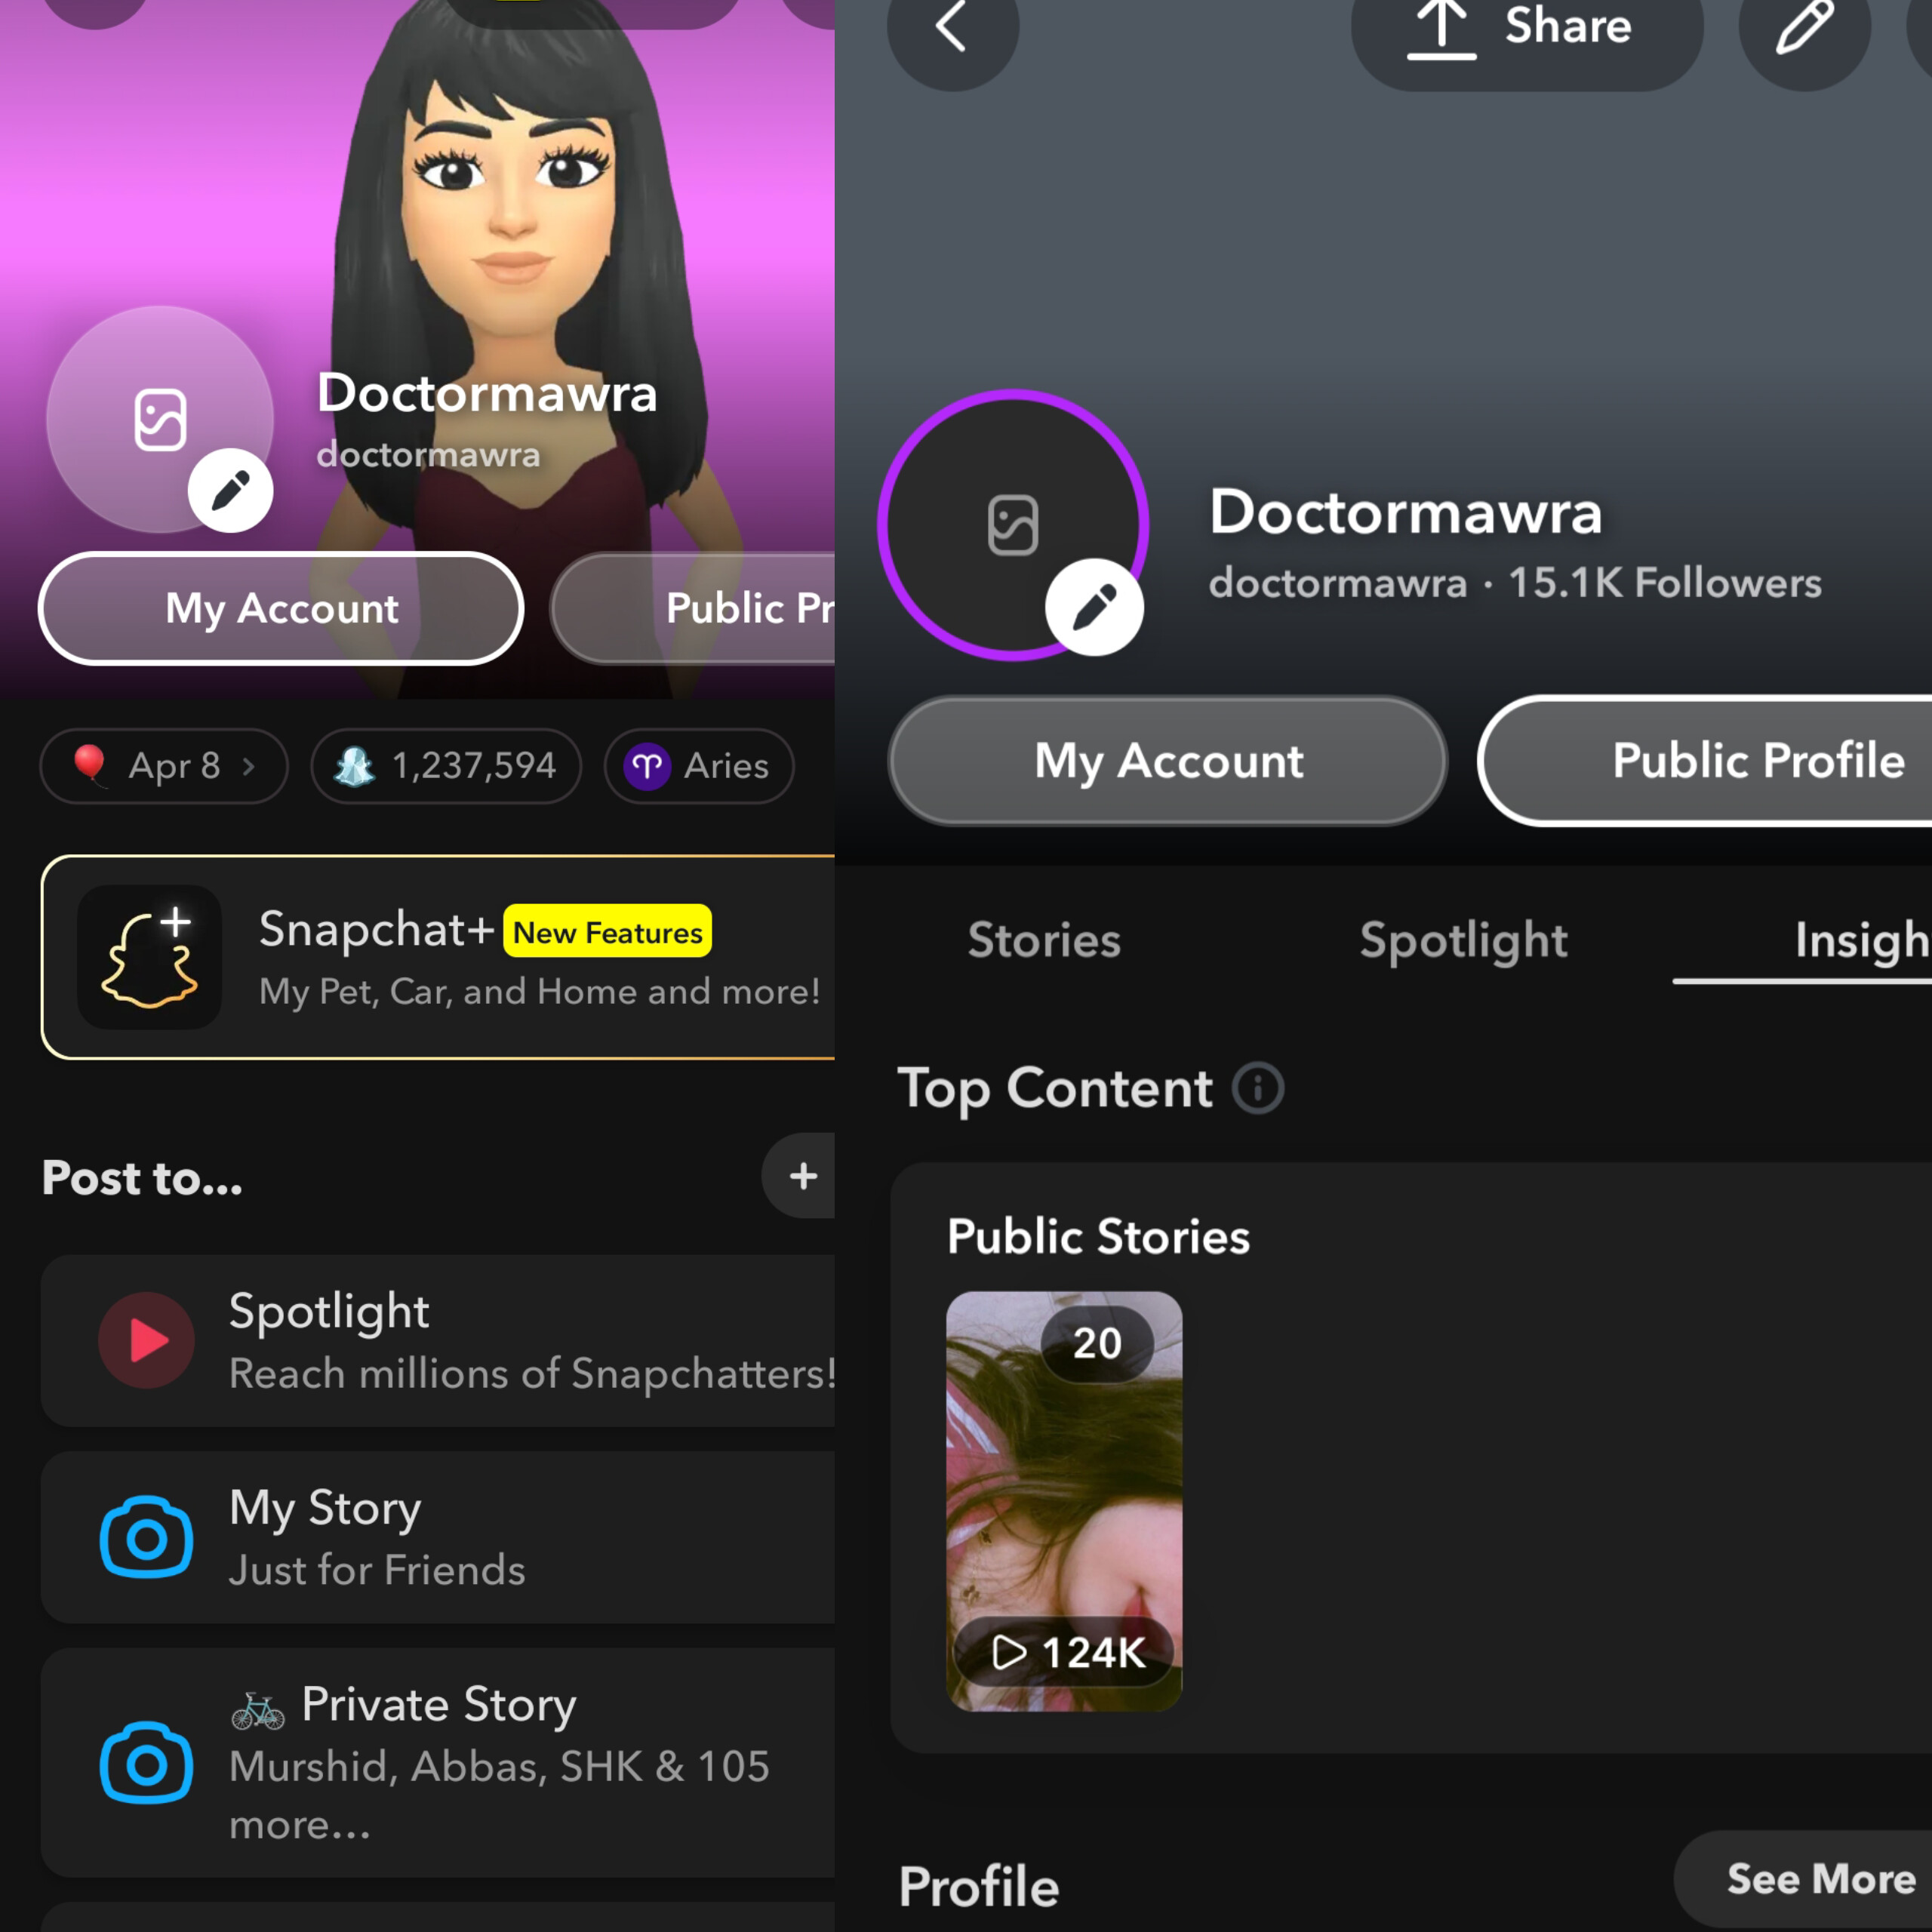Select Spotlight in Post to list
The width and height of the screenshot is (1932, 1932).
point(438,1340)
